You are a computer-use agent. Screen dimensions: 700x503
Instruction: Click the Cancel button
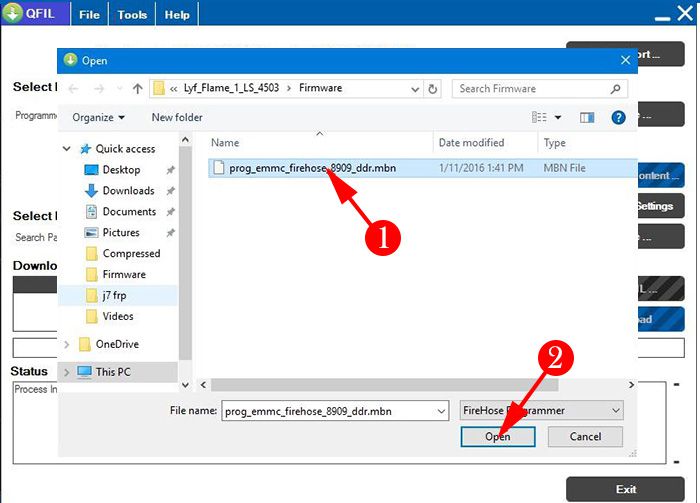pos(585,436)
